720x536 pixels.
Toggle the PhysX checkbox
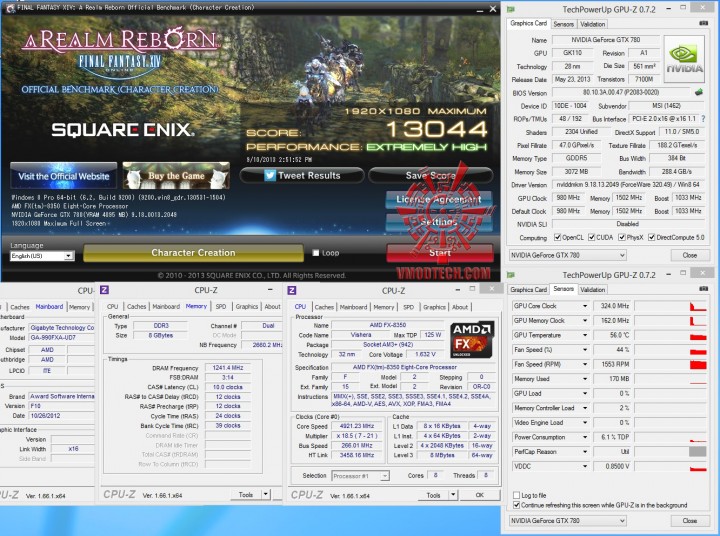click(x=622, y=237)
